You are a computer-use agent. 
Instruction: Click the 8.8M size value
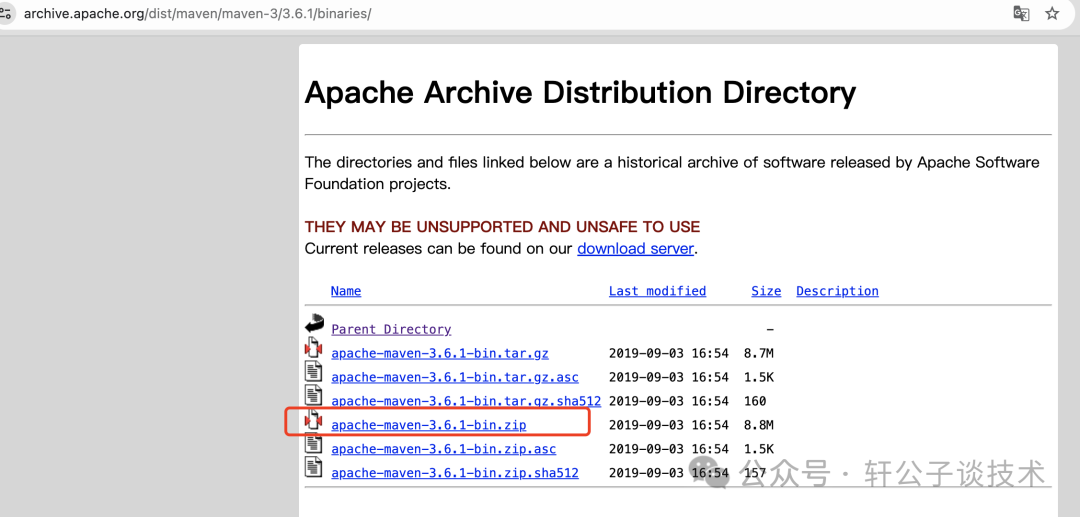(x=758, y=425)
